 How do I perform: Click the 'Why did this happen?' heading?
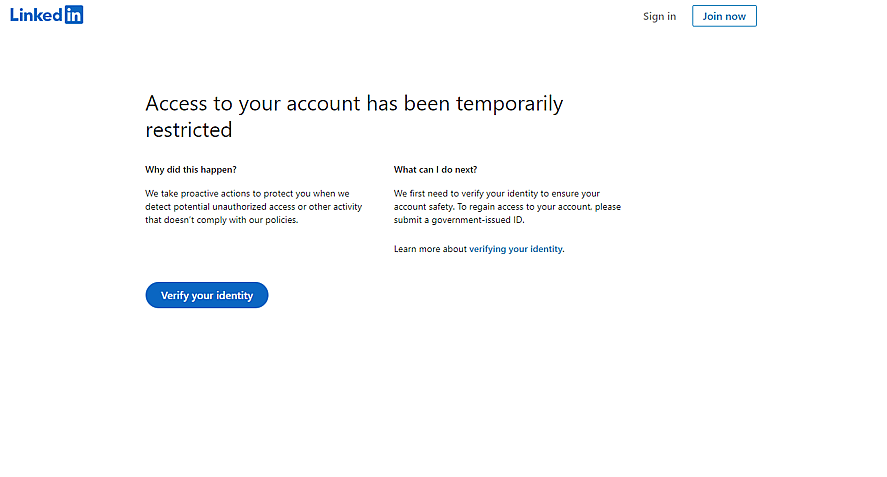tap(191, 170)
